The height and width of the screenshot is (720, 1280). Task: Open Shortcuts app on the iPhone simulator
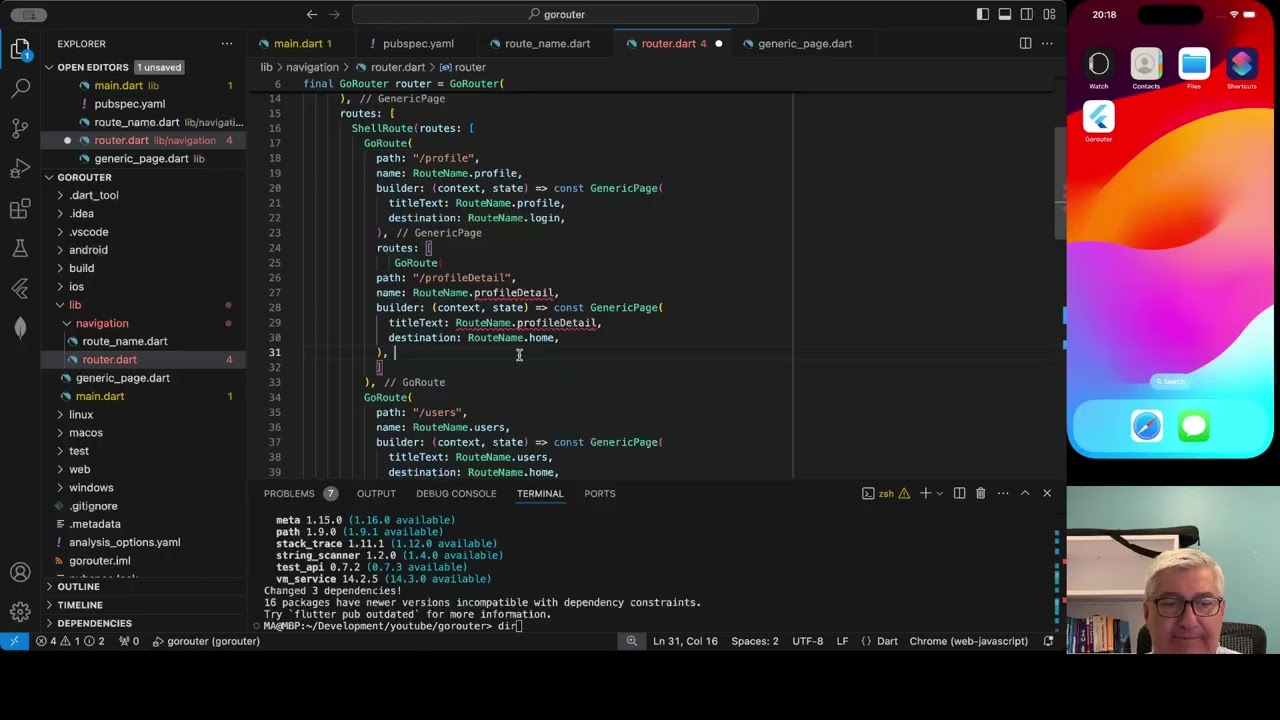pyautogui.click(x=1241, y=70)
